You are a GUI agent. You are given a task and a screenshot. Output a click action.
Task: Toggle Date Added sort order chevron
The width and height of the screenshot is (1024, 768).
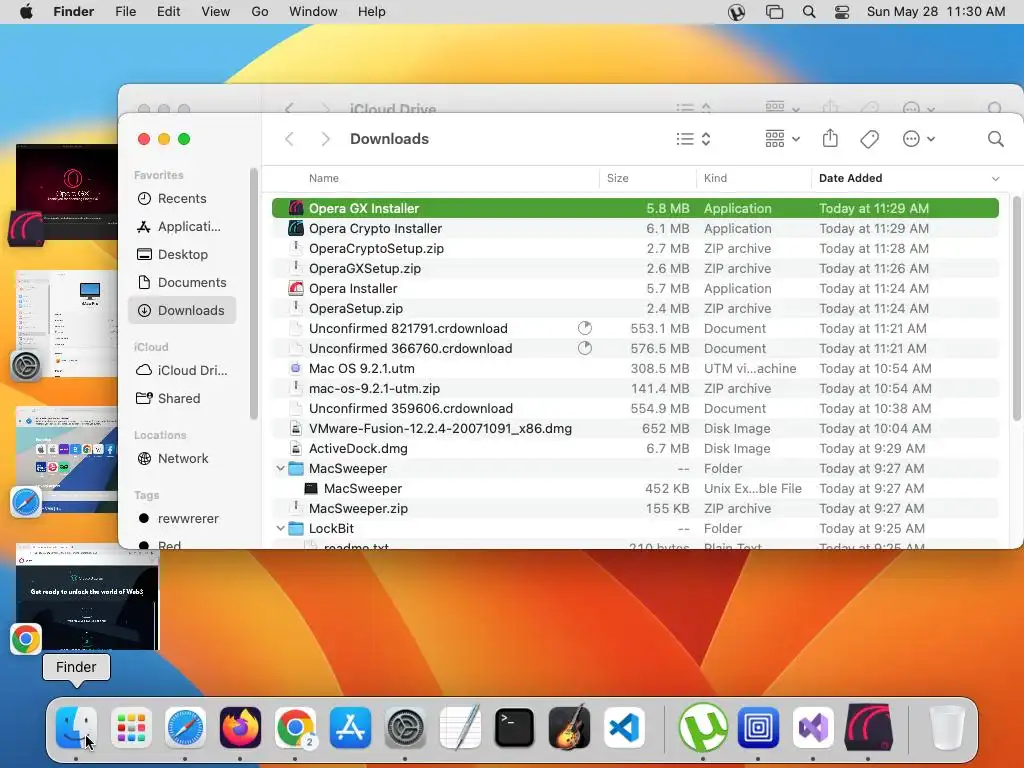coord(995,178)
